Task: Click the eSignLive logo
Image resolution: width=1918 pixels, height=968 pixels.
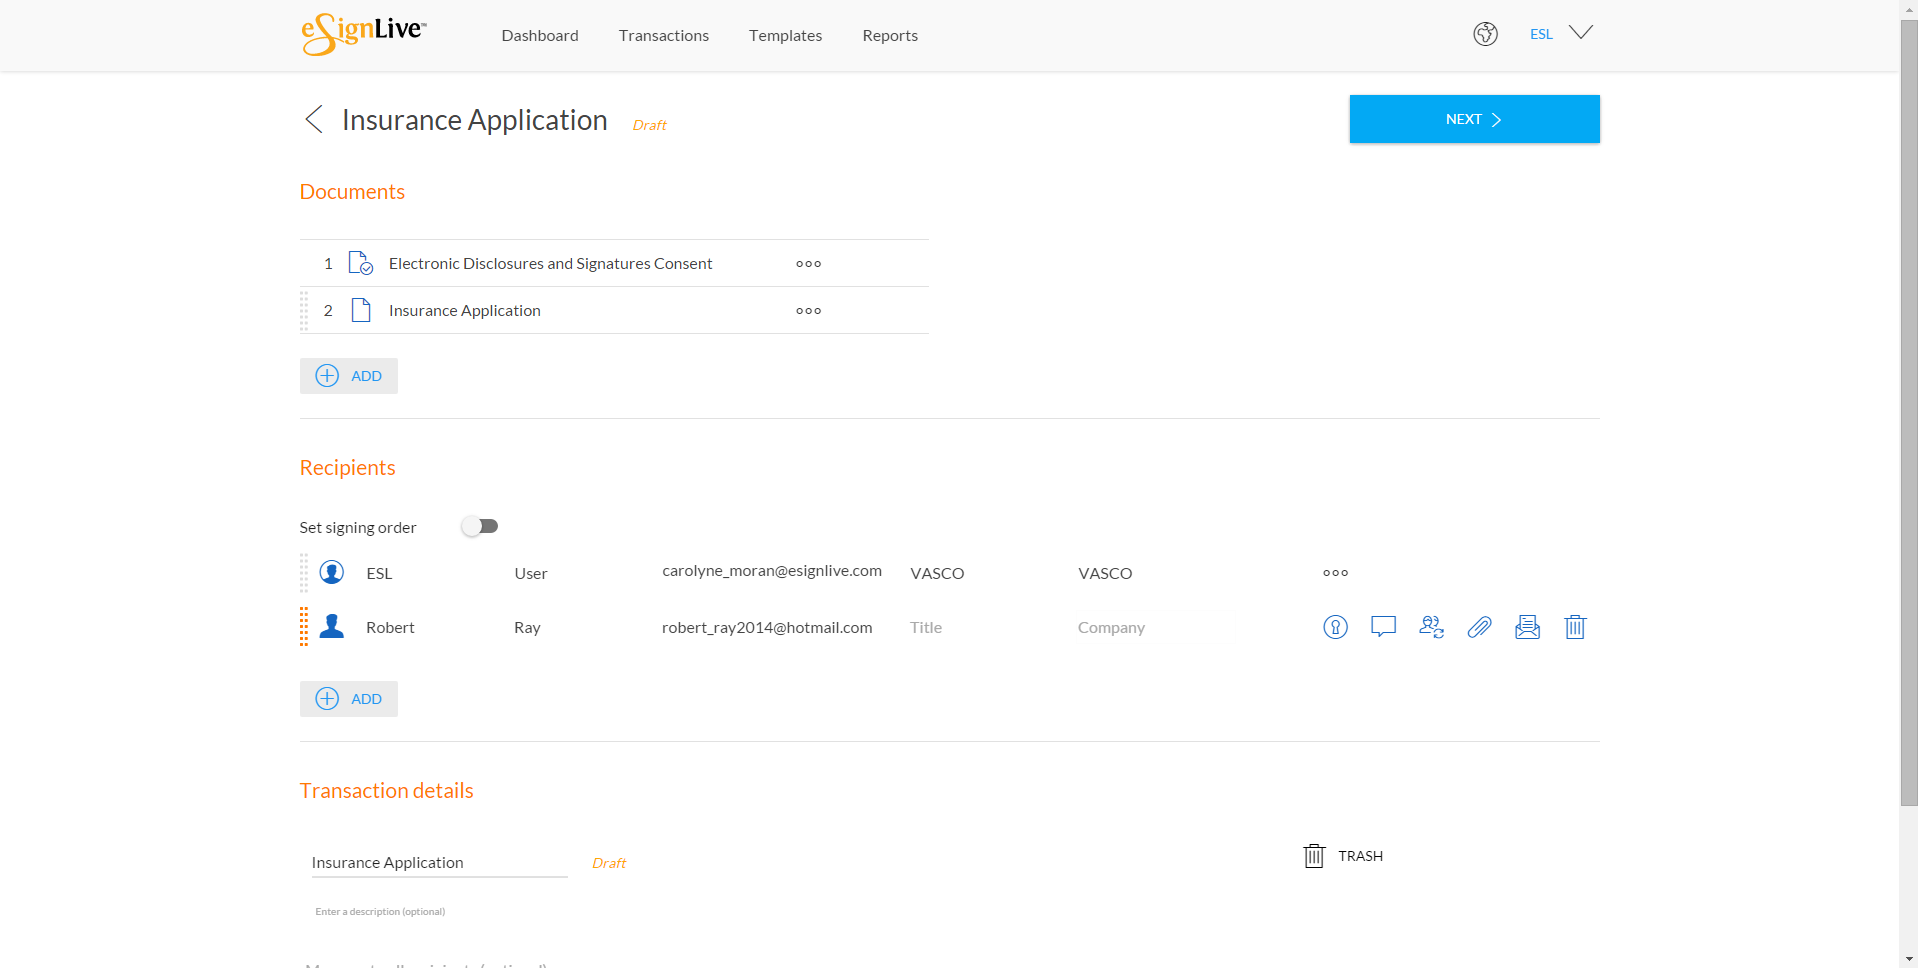Action: click(361, 34)
